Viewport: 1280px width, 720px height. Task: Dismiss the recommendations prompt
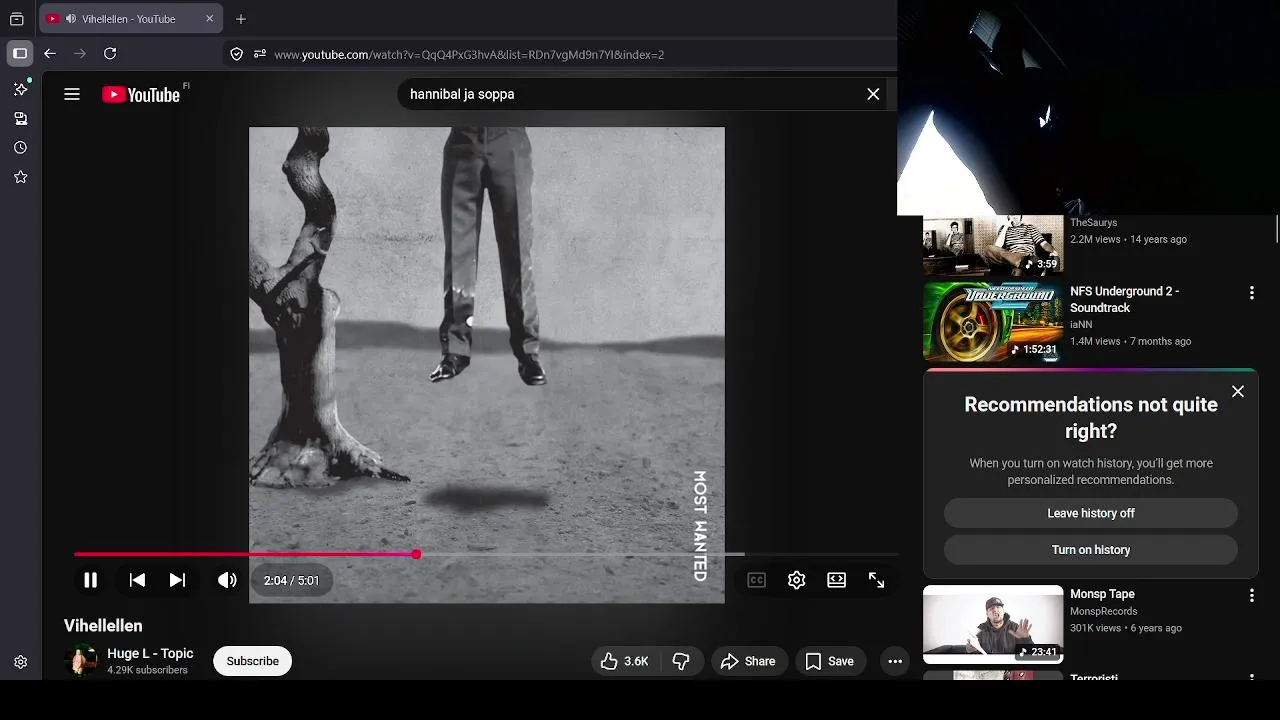(x=1238, y=392)
